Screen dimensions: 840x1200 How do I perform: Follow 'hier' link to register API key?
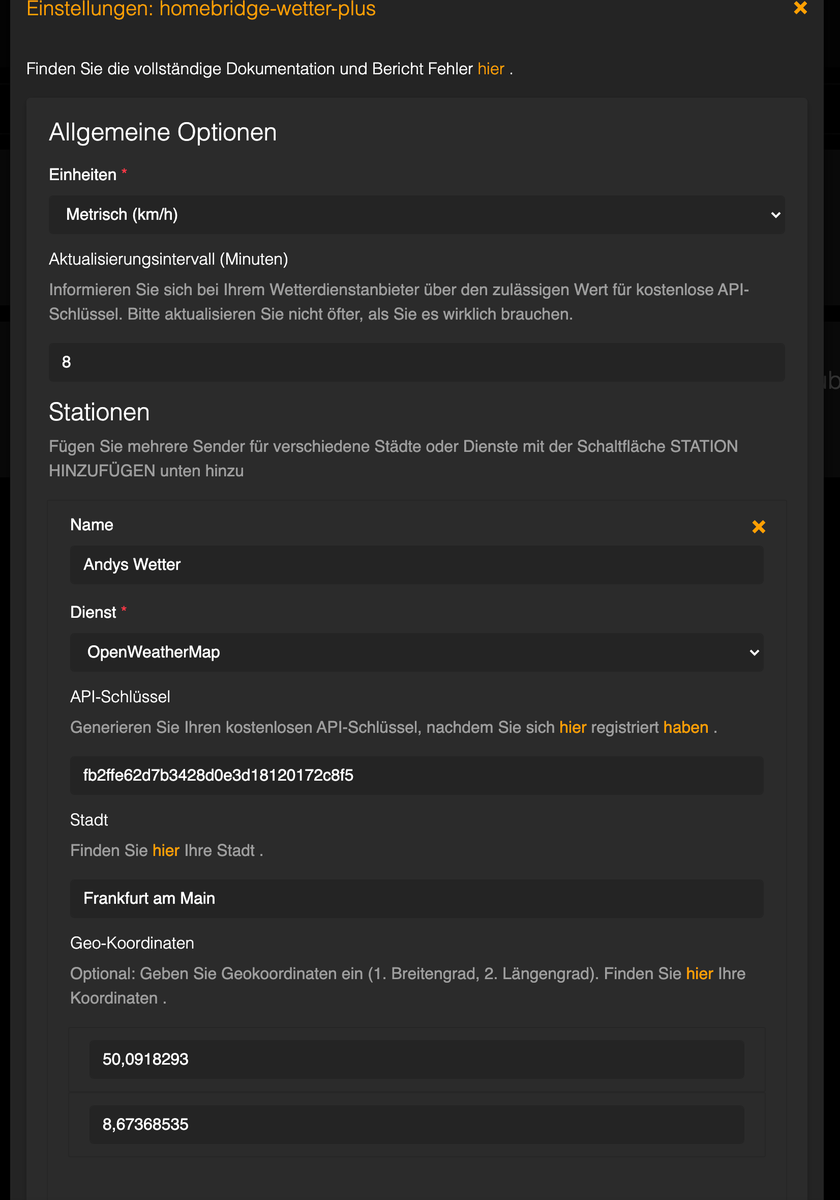(572, 727)
